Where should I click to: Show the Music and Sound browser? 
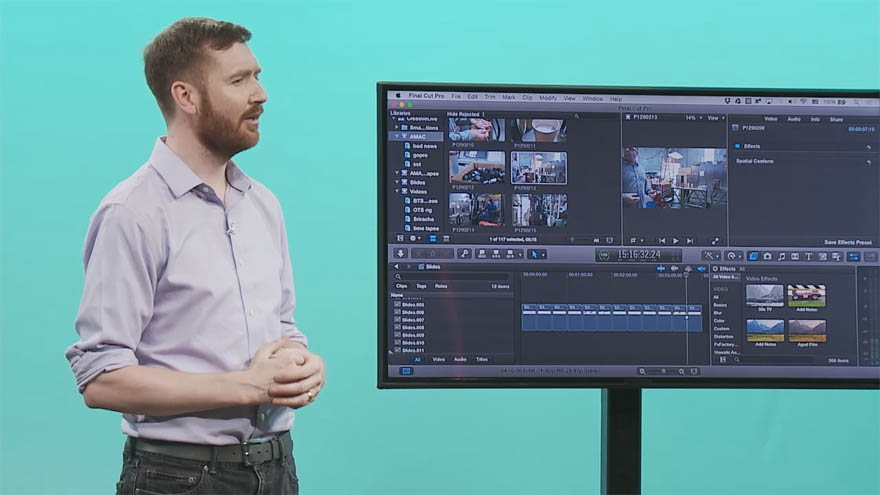click(x=781, y=256)
